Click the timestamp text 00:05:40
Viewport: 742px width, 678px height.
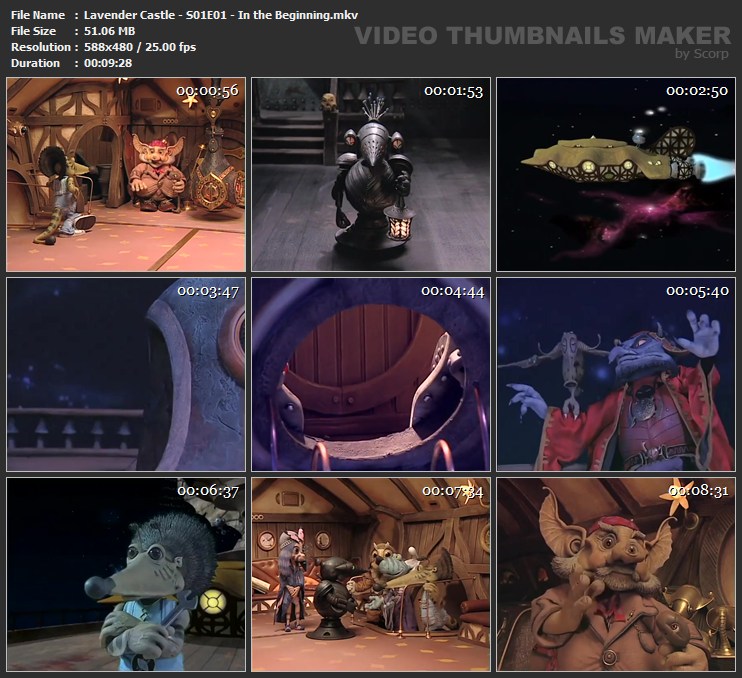(x=698, y=291)
